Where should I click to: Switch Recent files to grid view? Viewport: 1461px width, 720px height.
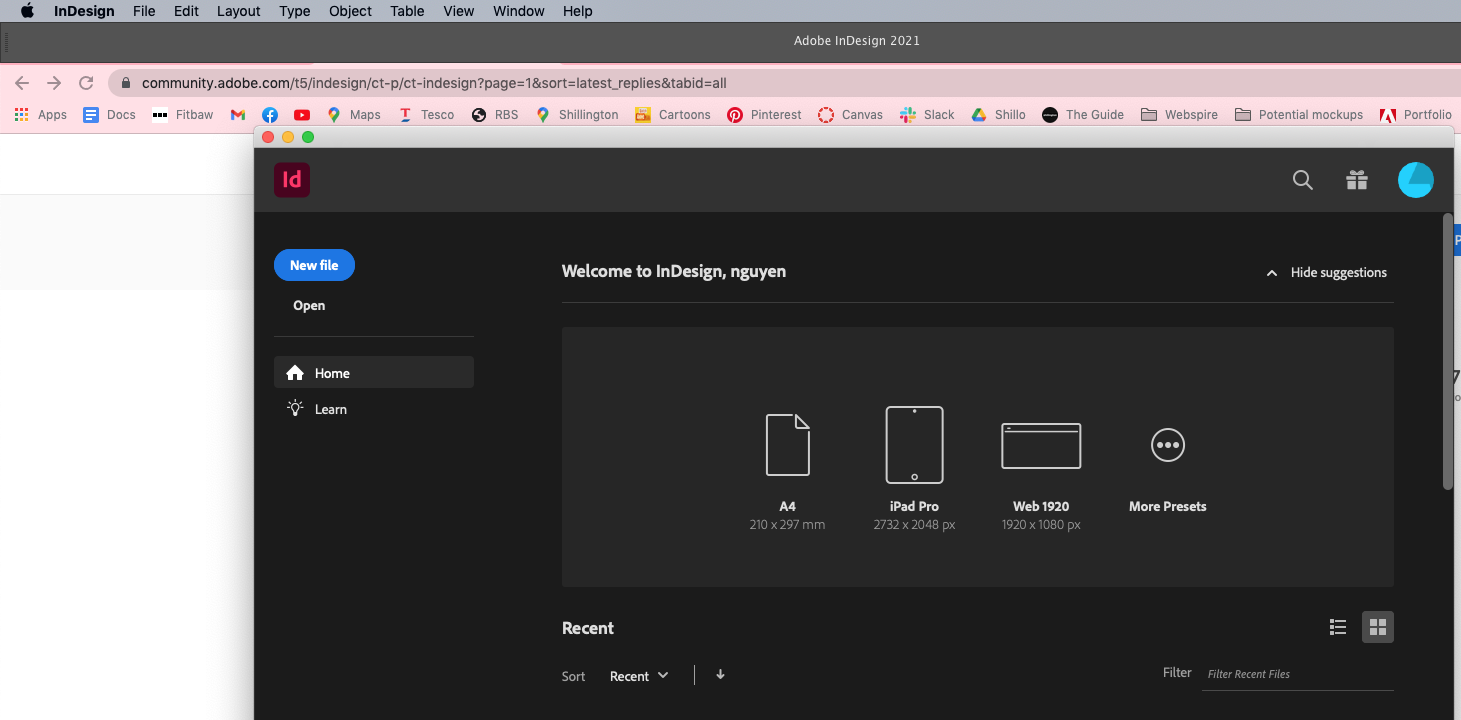[x=1377, y=627]
